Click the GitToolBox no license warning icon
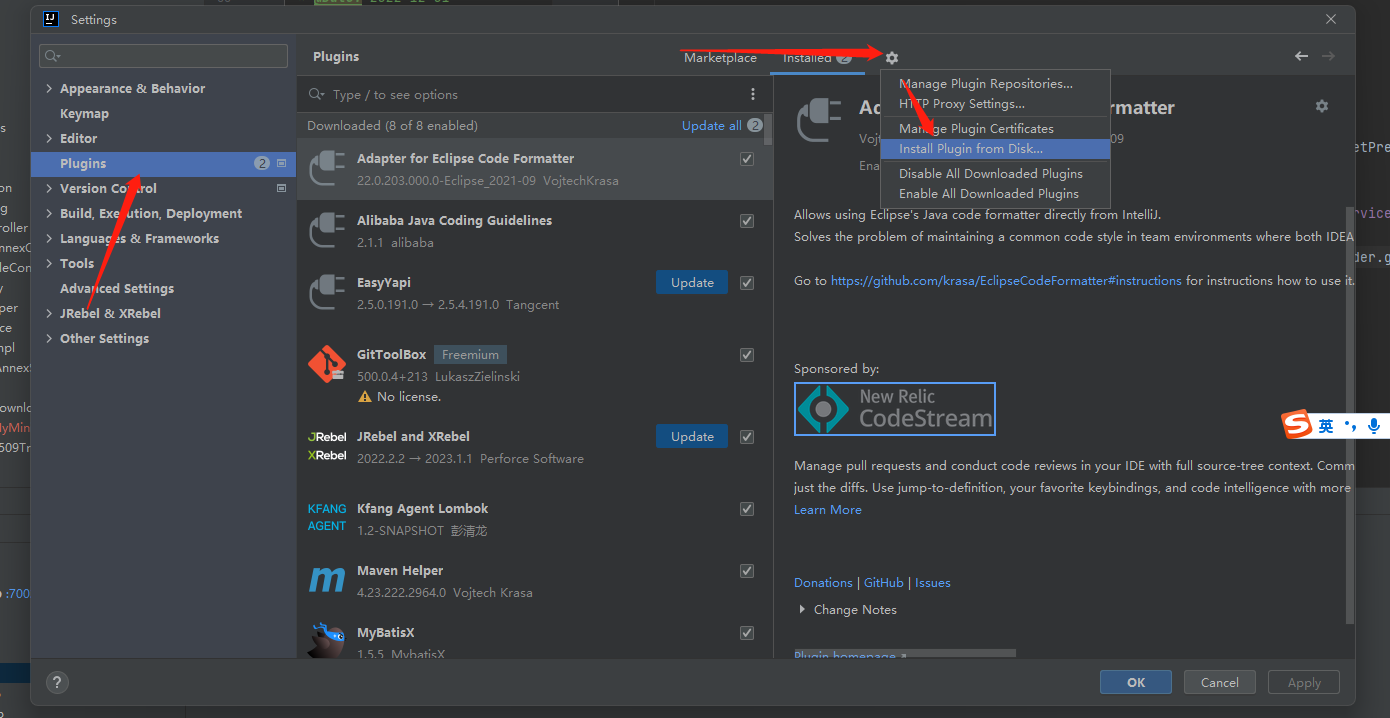This screenshot has height=718, width=1390. (365, 397)
